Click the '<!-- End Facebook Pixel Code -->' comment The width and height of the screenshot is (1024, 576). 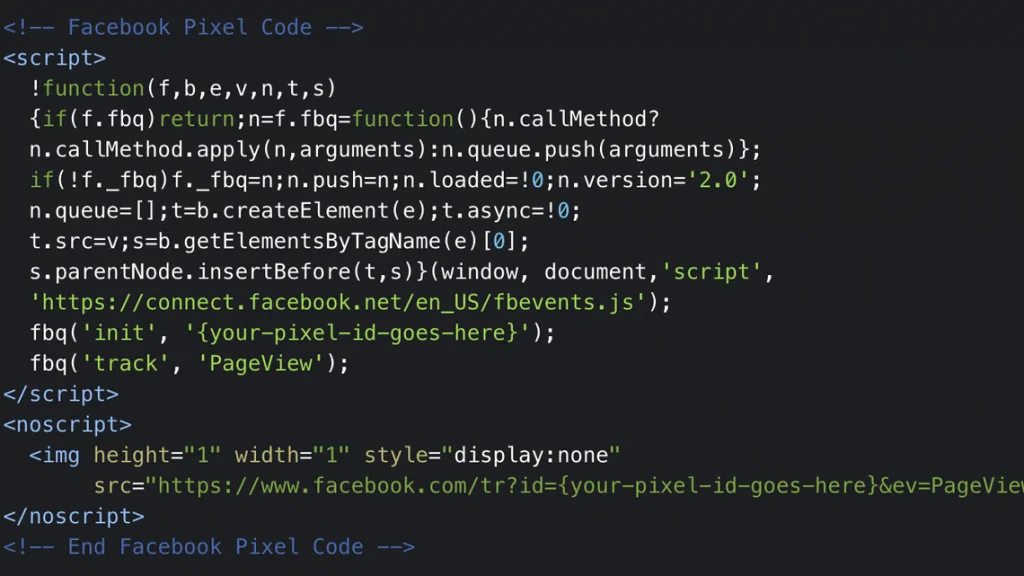[209, 547]
